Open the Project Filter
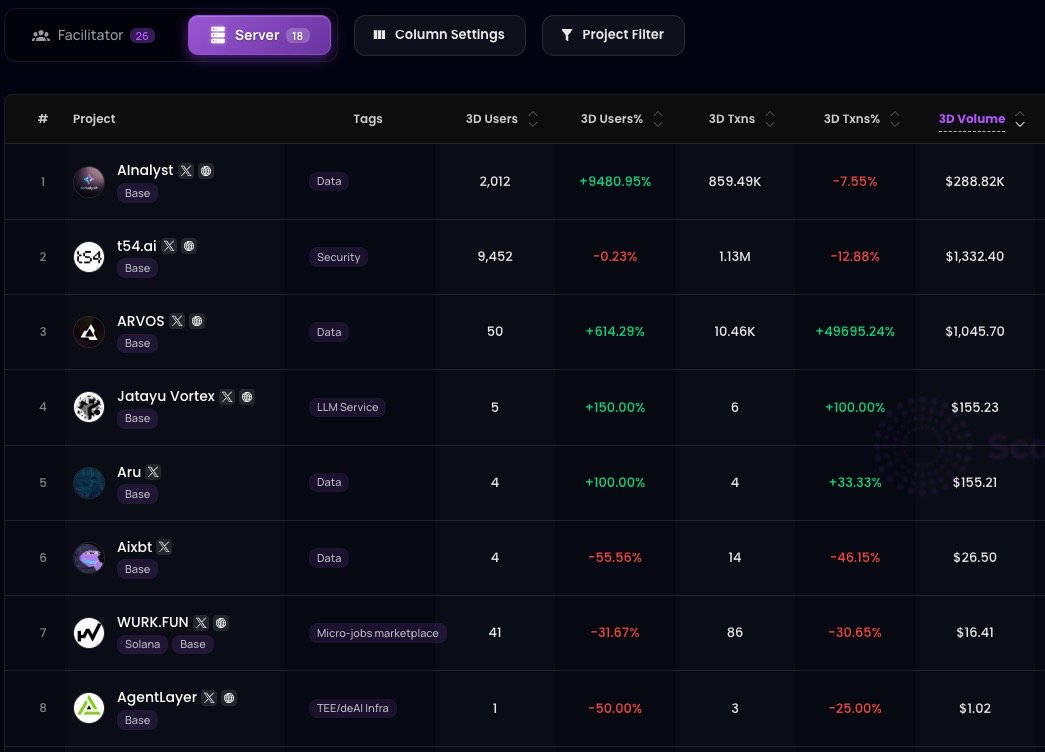The width and height of the screenshot is (1045, 752). 613,35
